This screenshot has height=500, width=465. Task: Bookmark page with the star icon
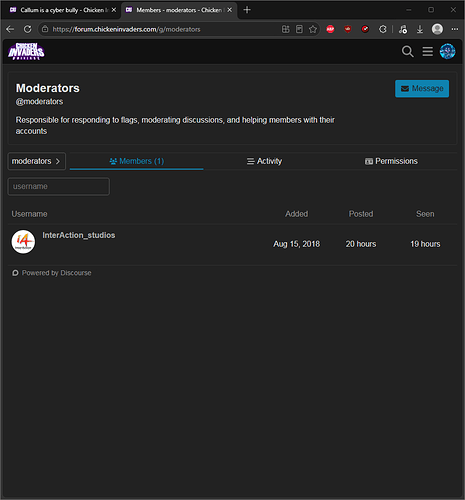point(313,29)
